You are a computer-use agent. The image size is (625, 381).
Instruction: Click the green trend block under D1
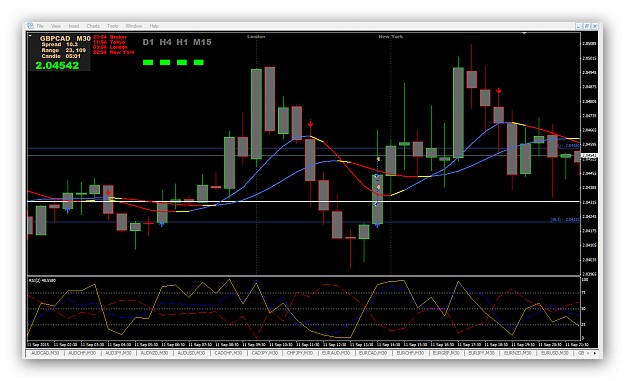148,62
